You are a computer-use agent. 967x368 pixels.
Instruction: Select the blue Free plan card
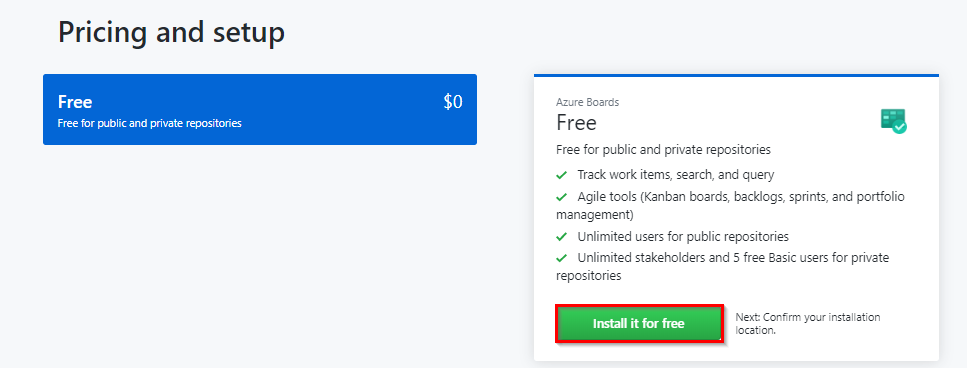pos(260,110)
